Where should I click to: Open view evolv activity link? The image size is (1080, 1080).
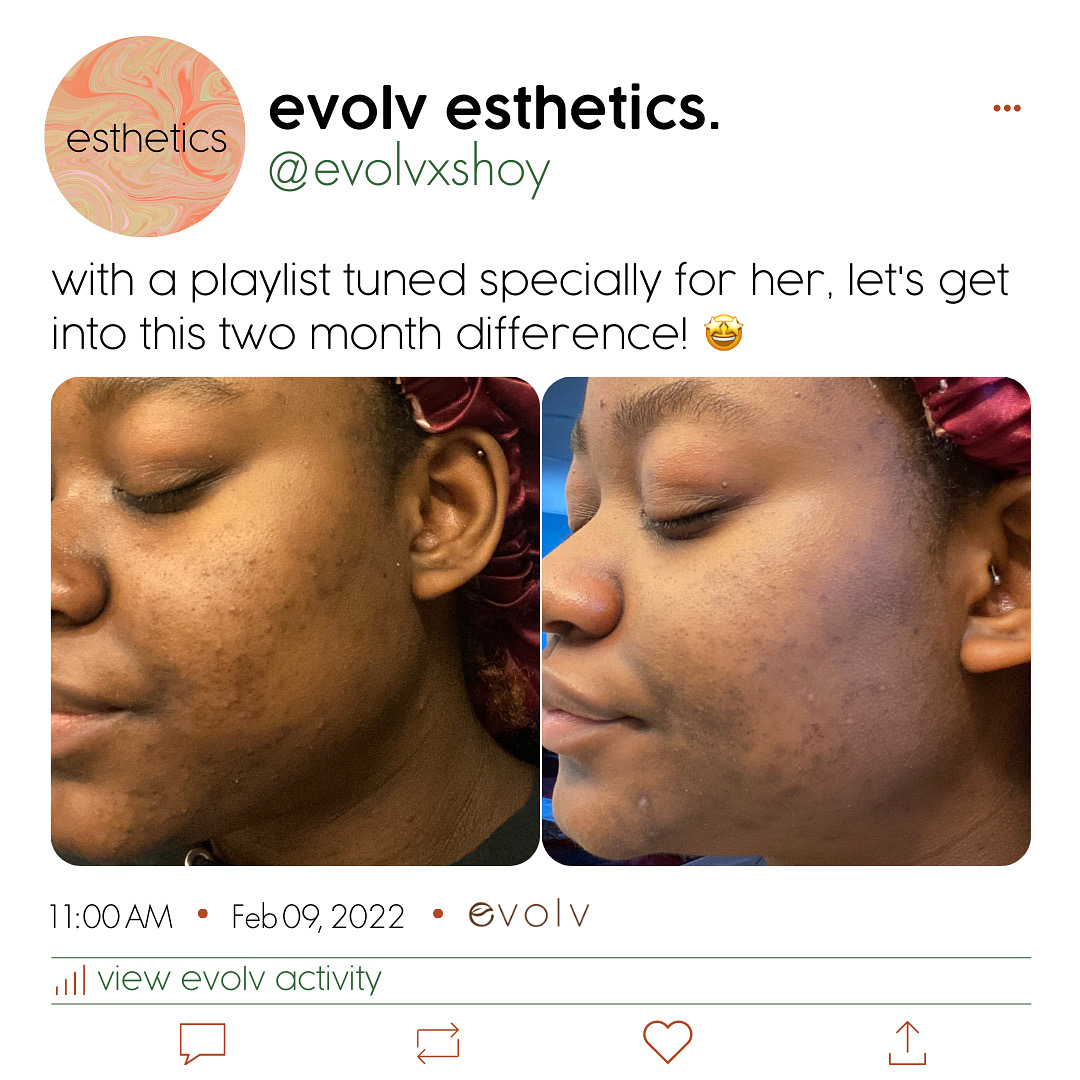[239, 979]
